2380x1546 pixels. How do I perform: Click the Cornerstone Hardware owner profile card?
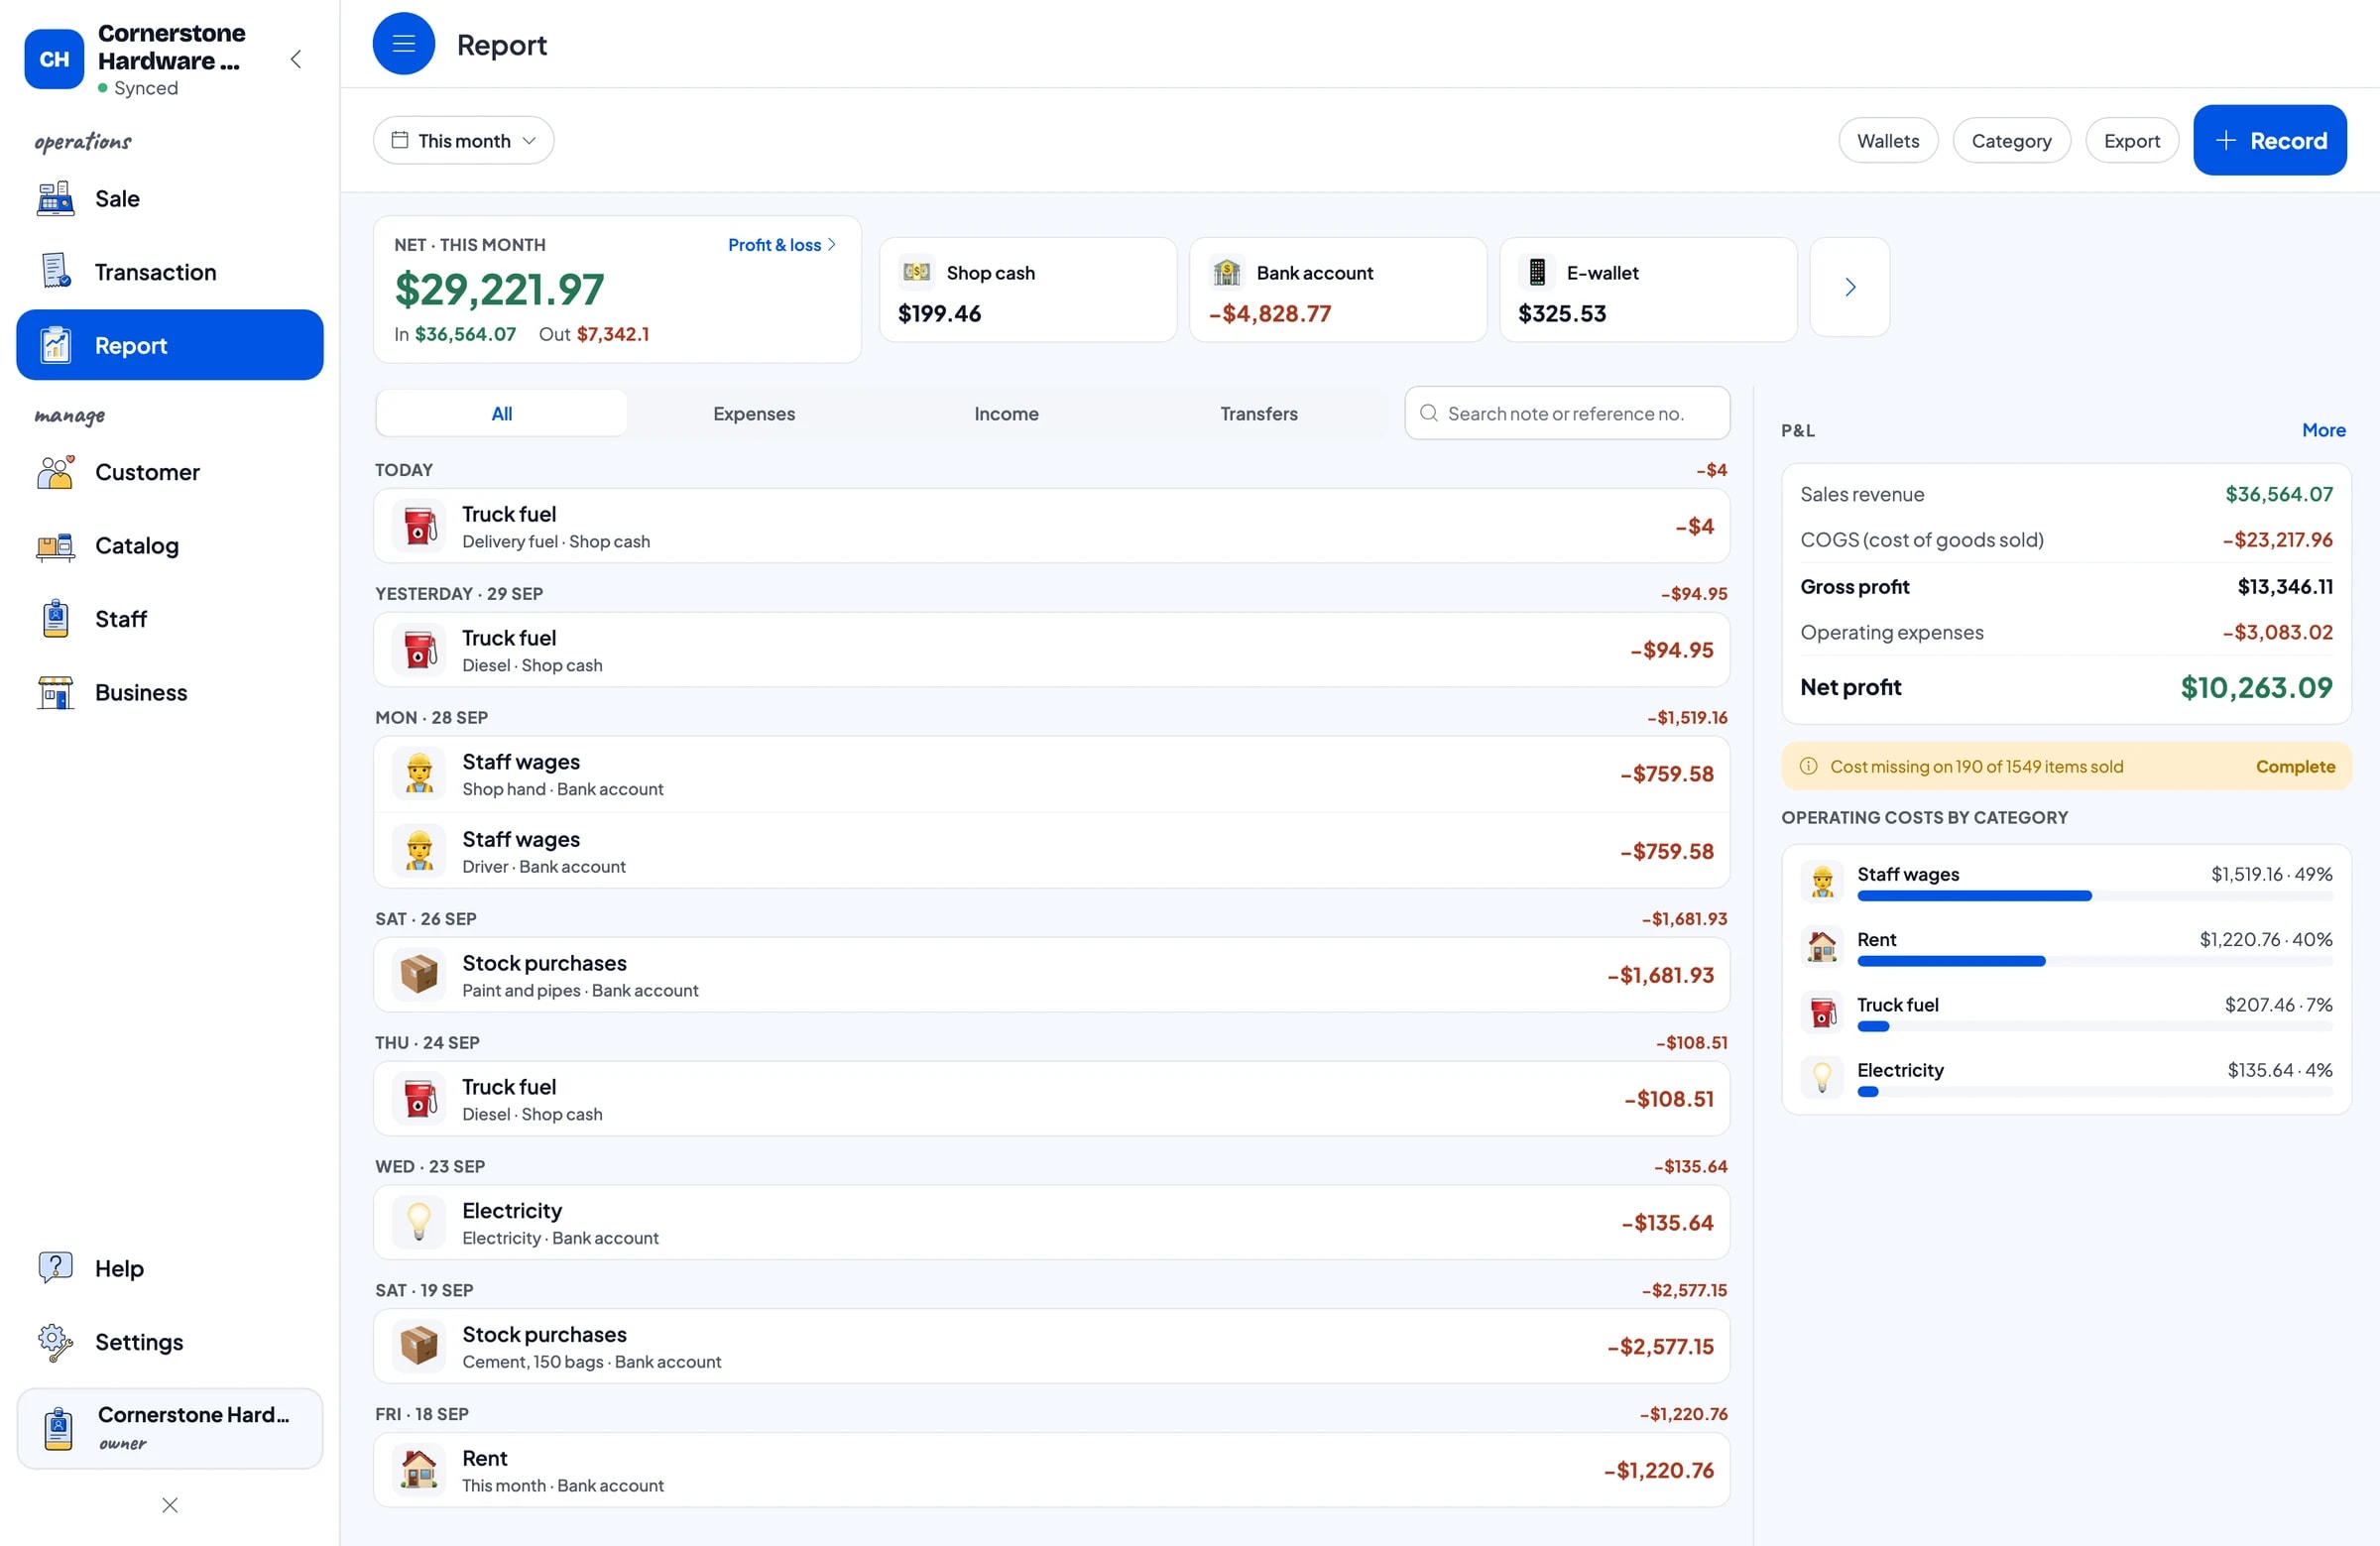[170, 1428]
